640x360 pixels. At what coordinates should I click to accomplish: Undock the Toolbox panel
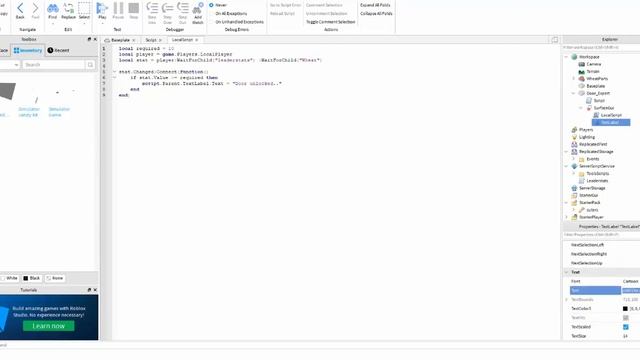click(89, 39)
